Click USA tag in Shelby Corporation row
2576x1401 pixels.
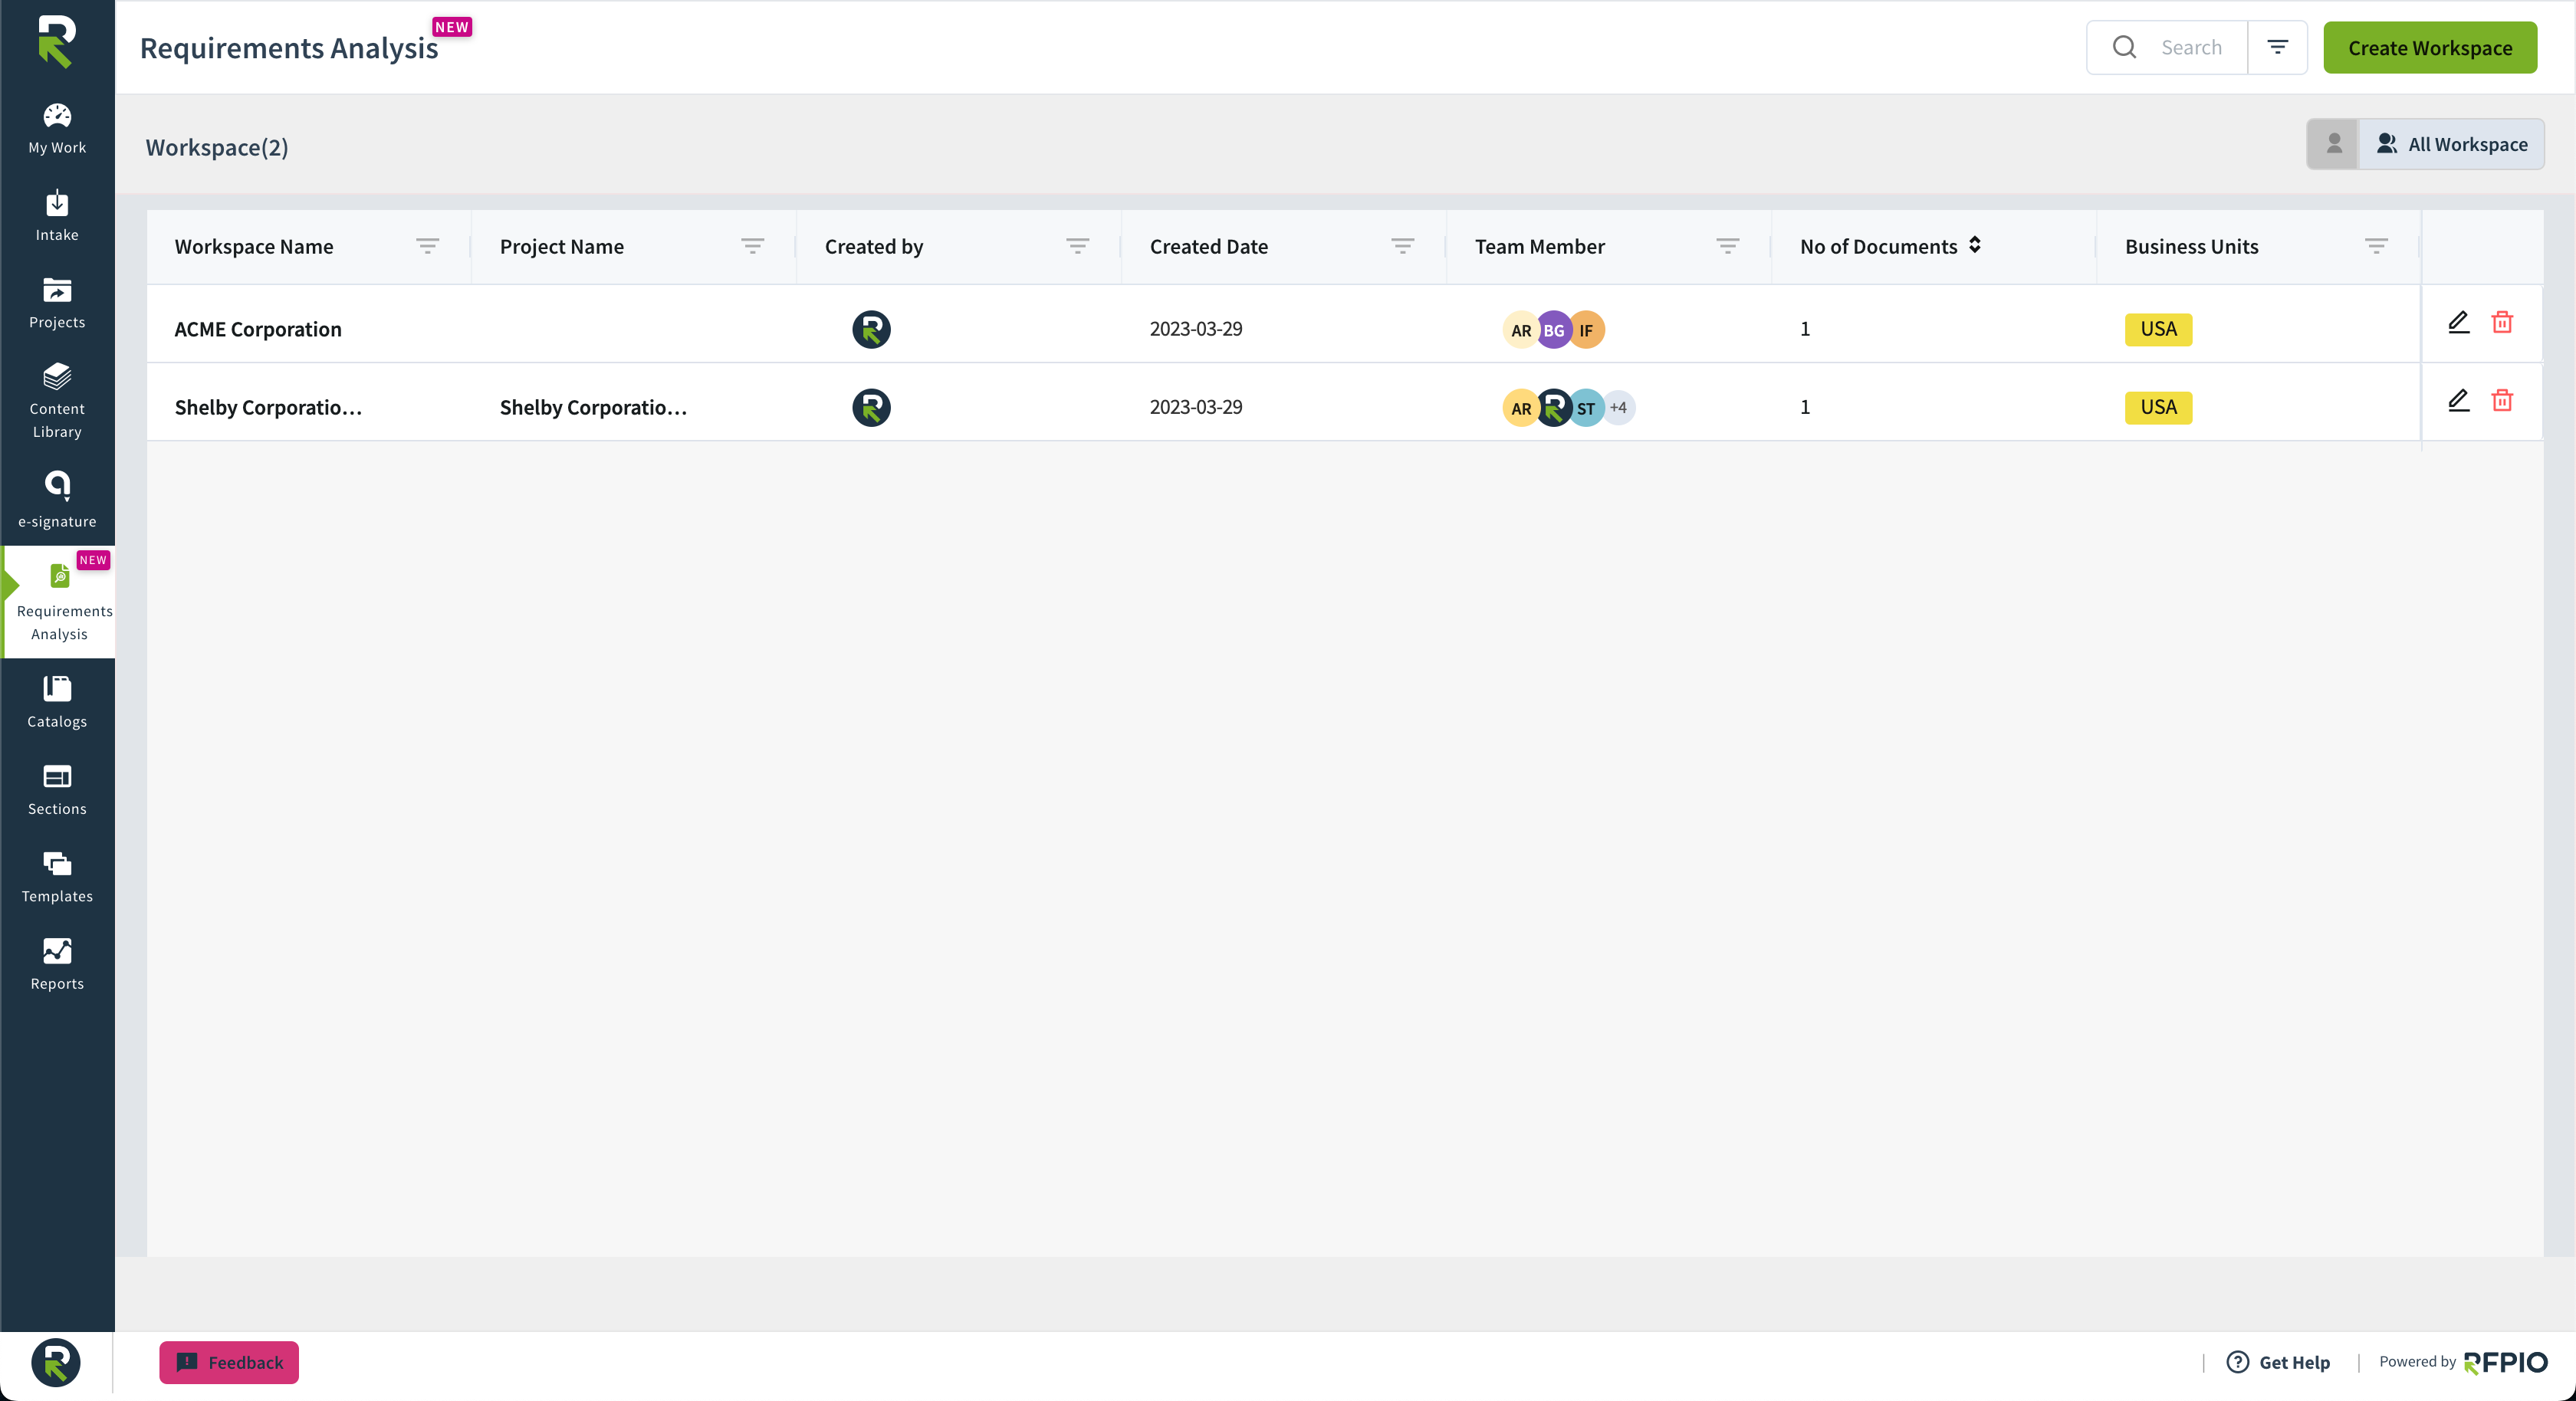(2158, 407)
